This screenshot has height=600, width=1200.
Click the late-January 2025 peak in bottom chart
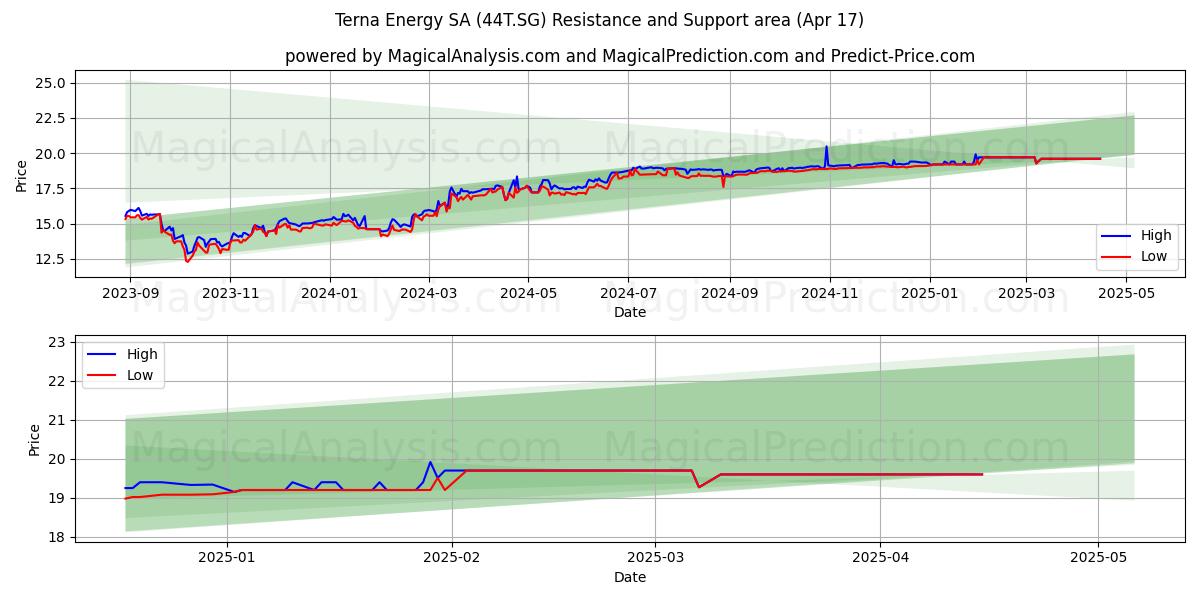tap(430, 462)
